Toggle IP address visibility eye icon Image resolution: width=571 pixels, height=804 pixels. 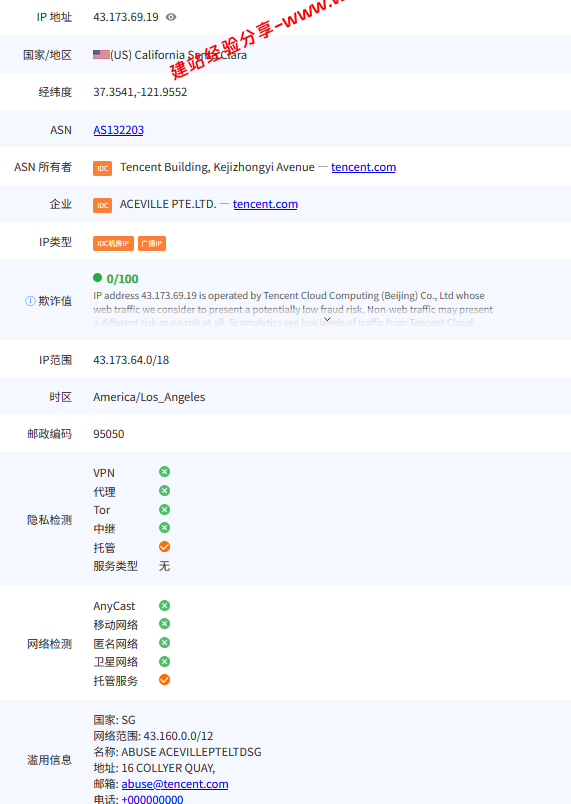pyautogui.click(x=171, y=17)
